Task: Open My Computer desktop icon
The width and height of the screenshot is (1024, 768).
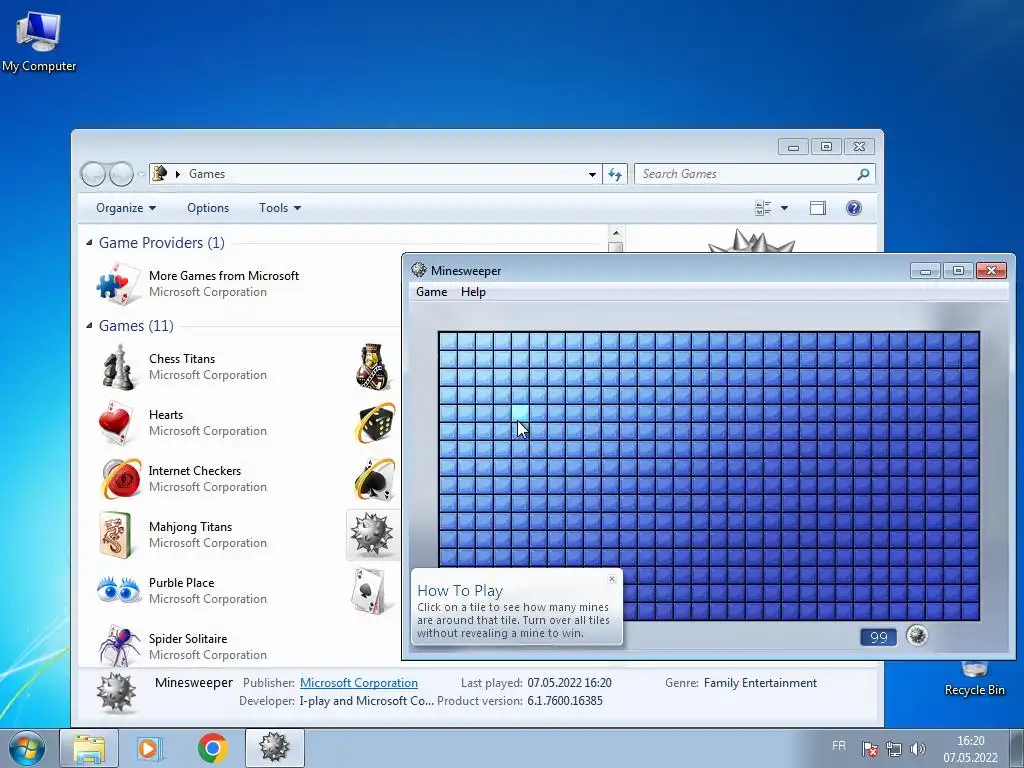Action: coord(39,41)
